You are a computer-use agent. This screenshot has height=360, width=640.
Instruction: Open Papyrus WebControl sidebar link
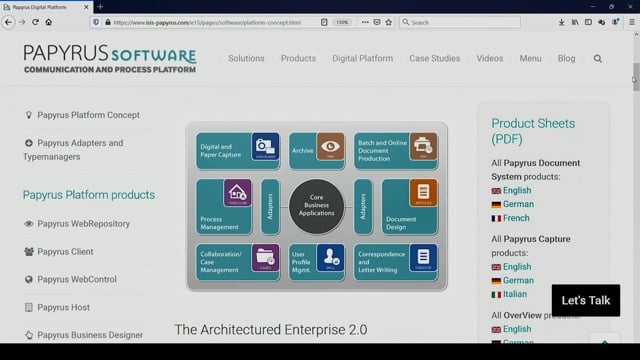click(x=77, y=279)
